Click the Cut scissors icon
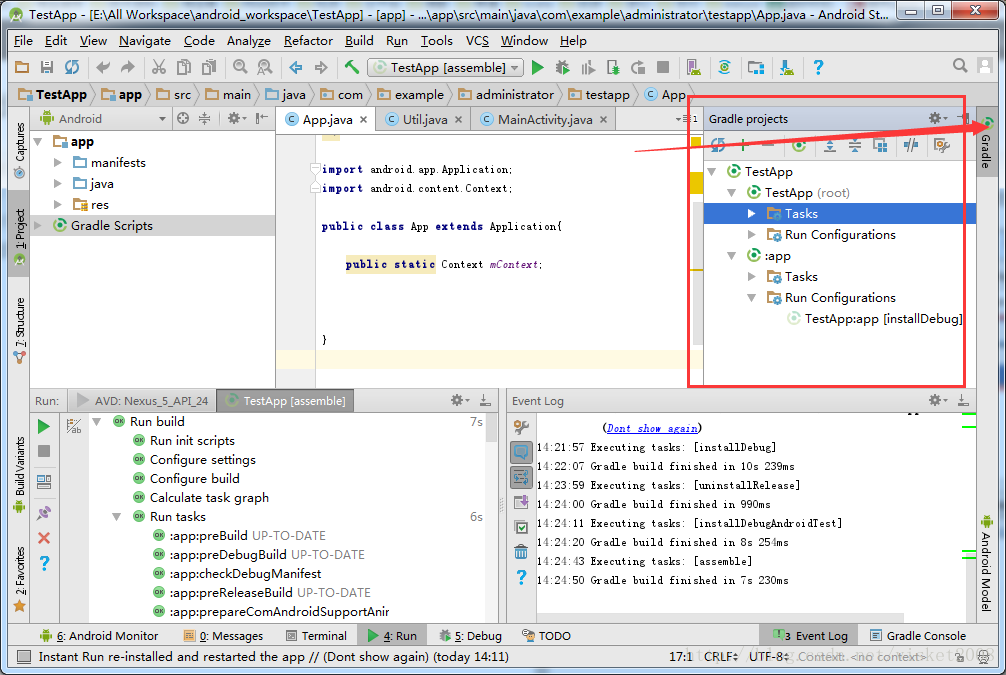This screenshot has width=1006, height=675. 159,67
